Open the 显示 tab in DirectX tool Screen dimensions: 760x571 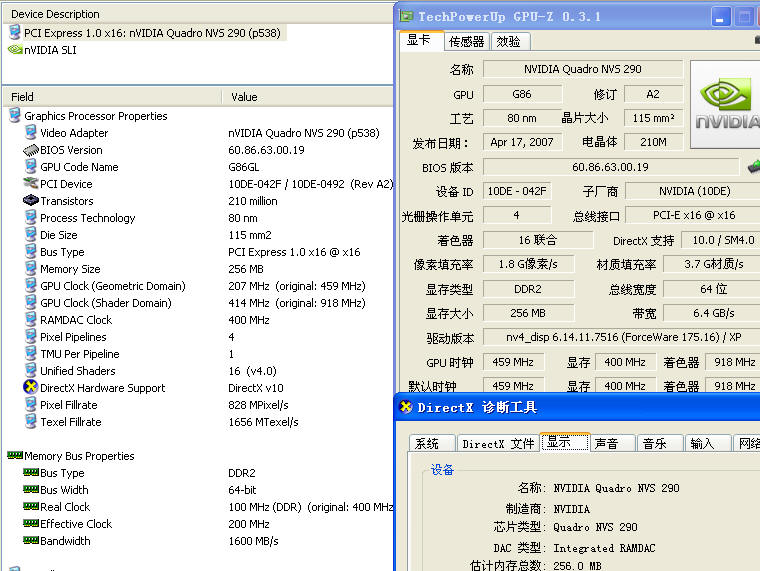click(x=565, y=442)
